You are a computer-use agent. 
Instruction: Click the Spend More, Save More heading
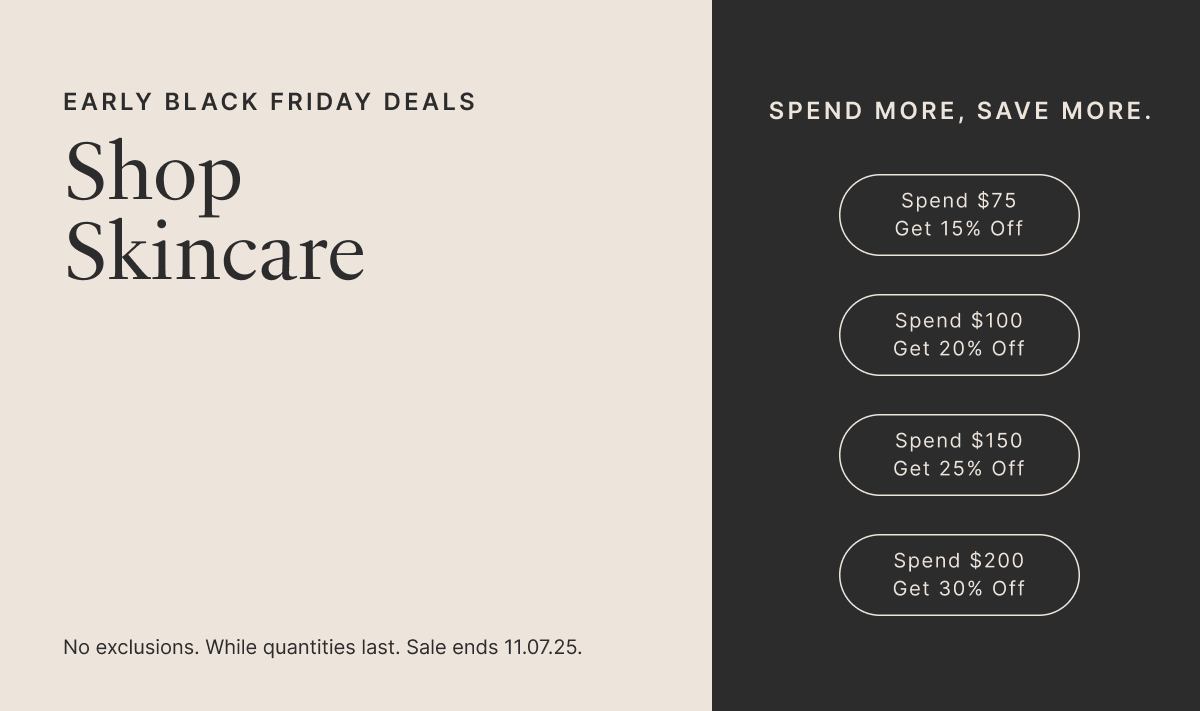(x=960, y=111)
